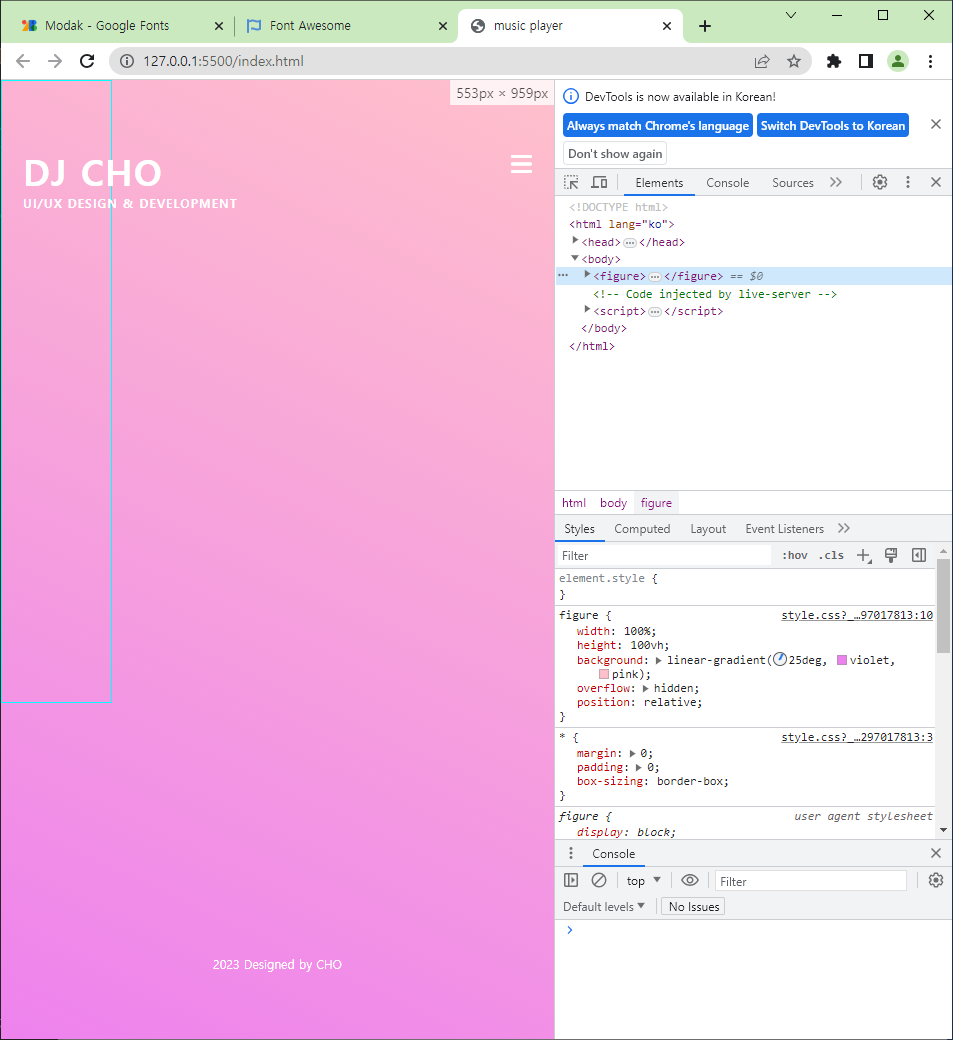
Task: Select the html breadcrumb item
Action: click(x=574, y=503)
